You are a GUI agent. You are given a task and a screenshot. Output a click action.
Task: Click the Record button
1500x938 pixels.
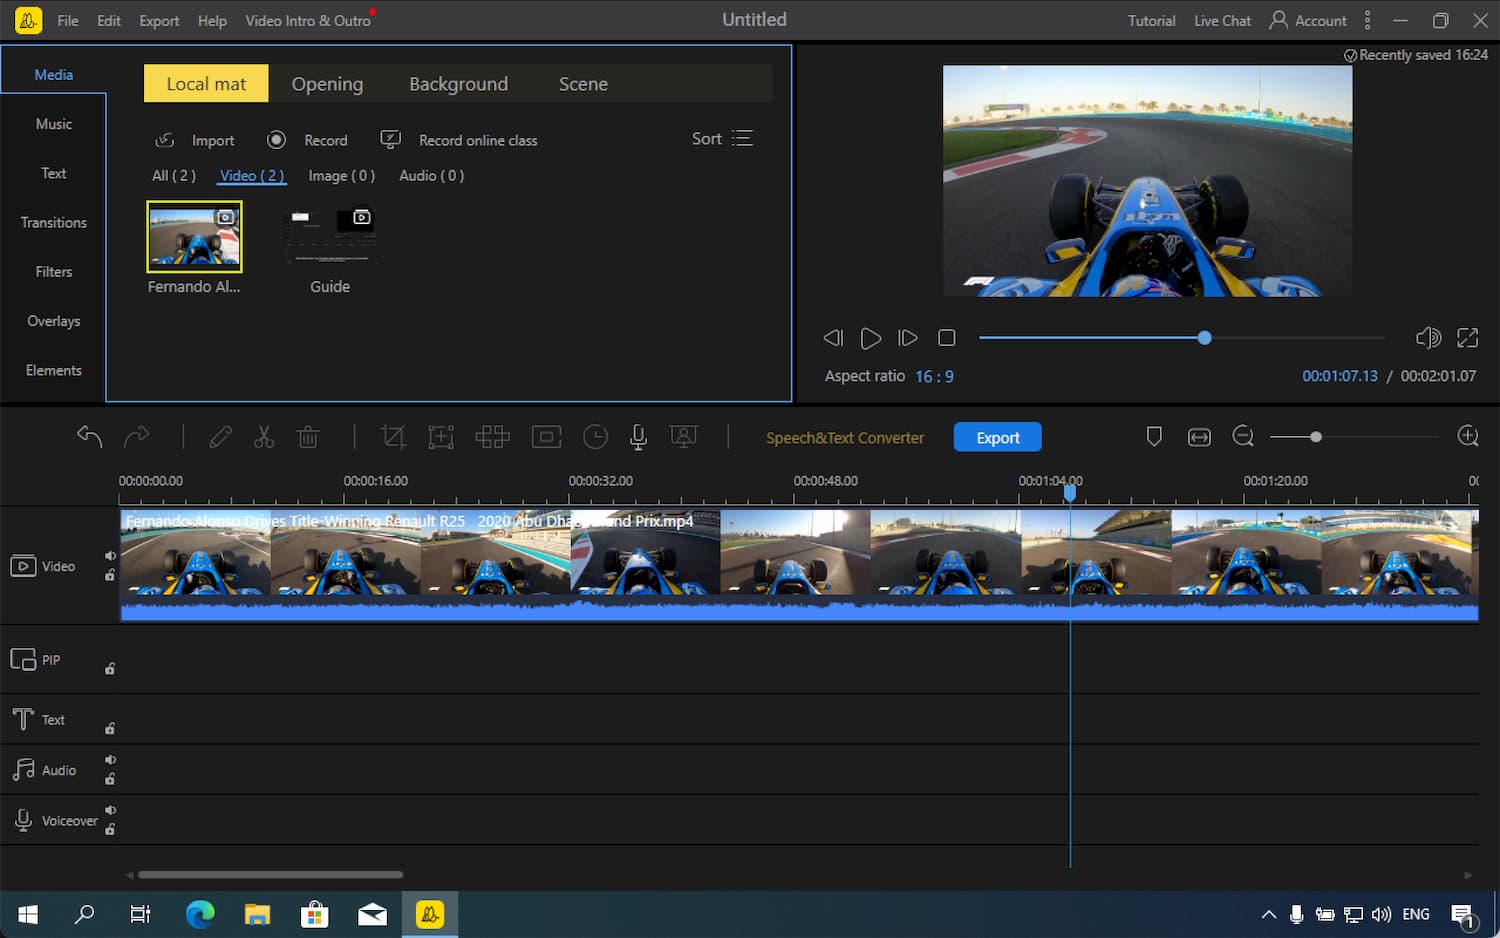click(x=307, y=140)
